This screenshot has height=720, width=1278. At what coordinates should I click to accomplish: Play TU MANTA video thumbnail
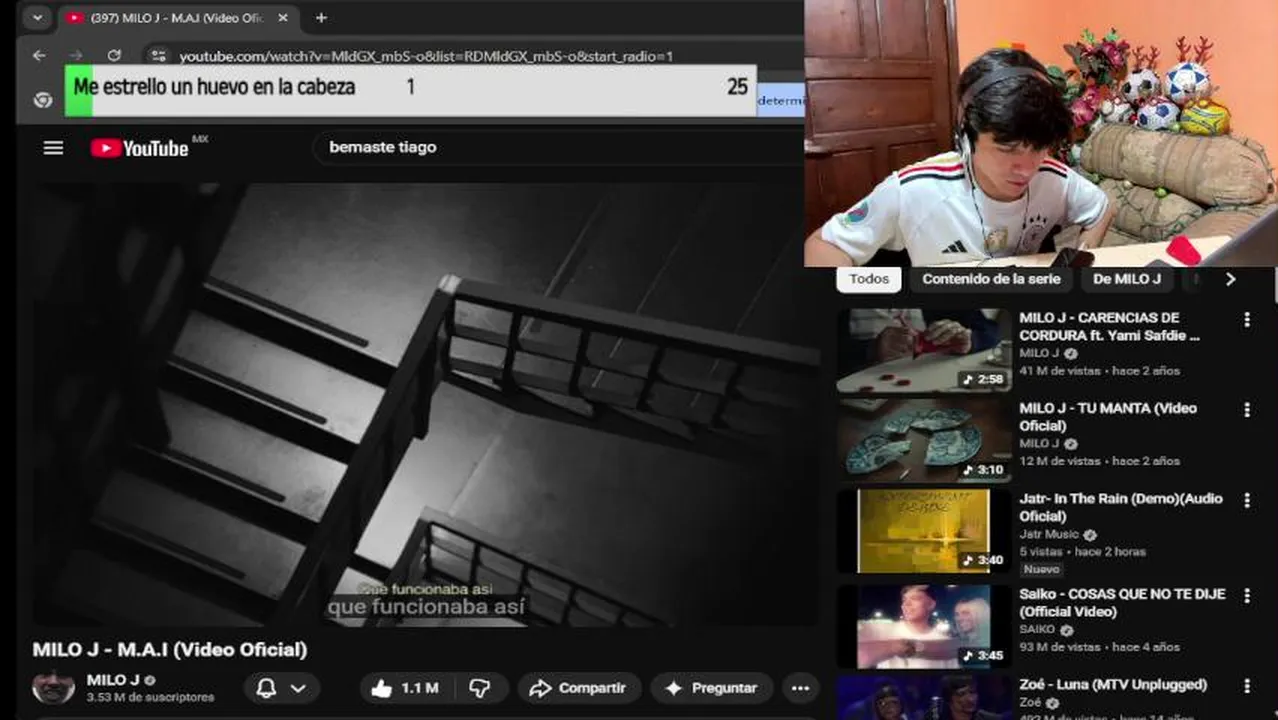(x=924, y=441)
